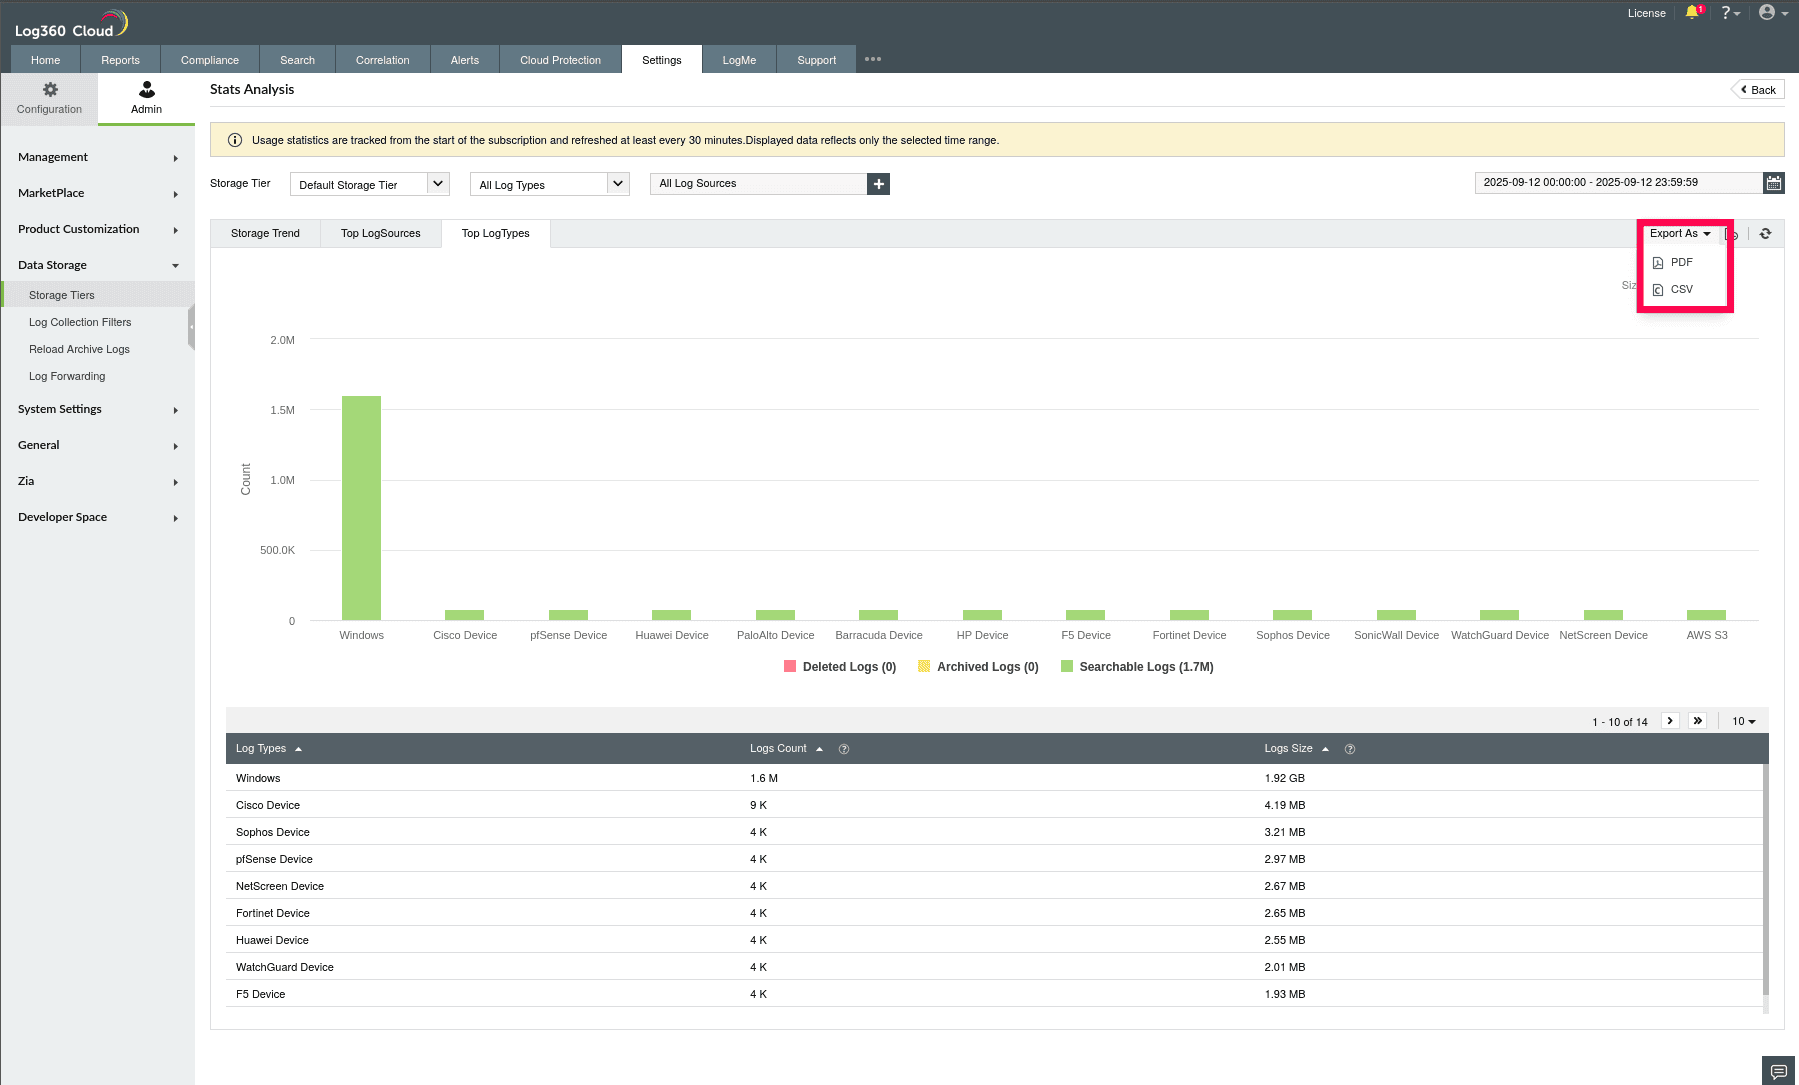
Task: Open the Log Collection Filters link
Action: pos(80,322)
